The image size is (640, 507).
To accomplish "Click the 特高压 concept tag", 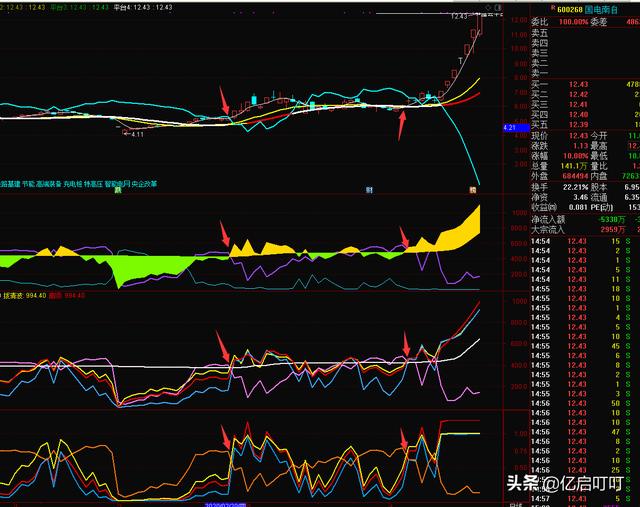I will pos(93,184).
